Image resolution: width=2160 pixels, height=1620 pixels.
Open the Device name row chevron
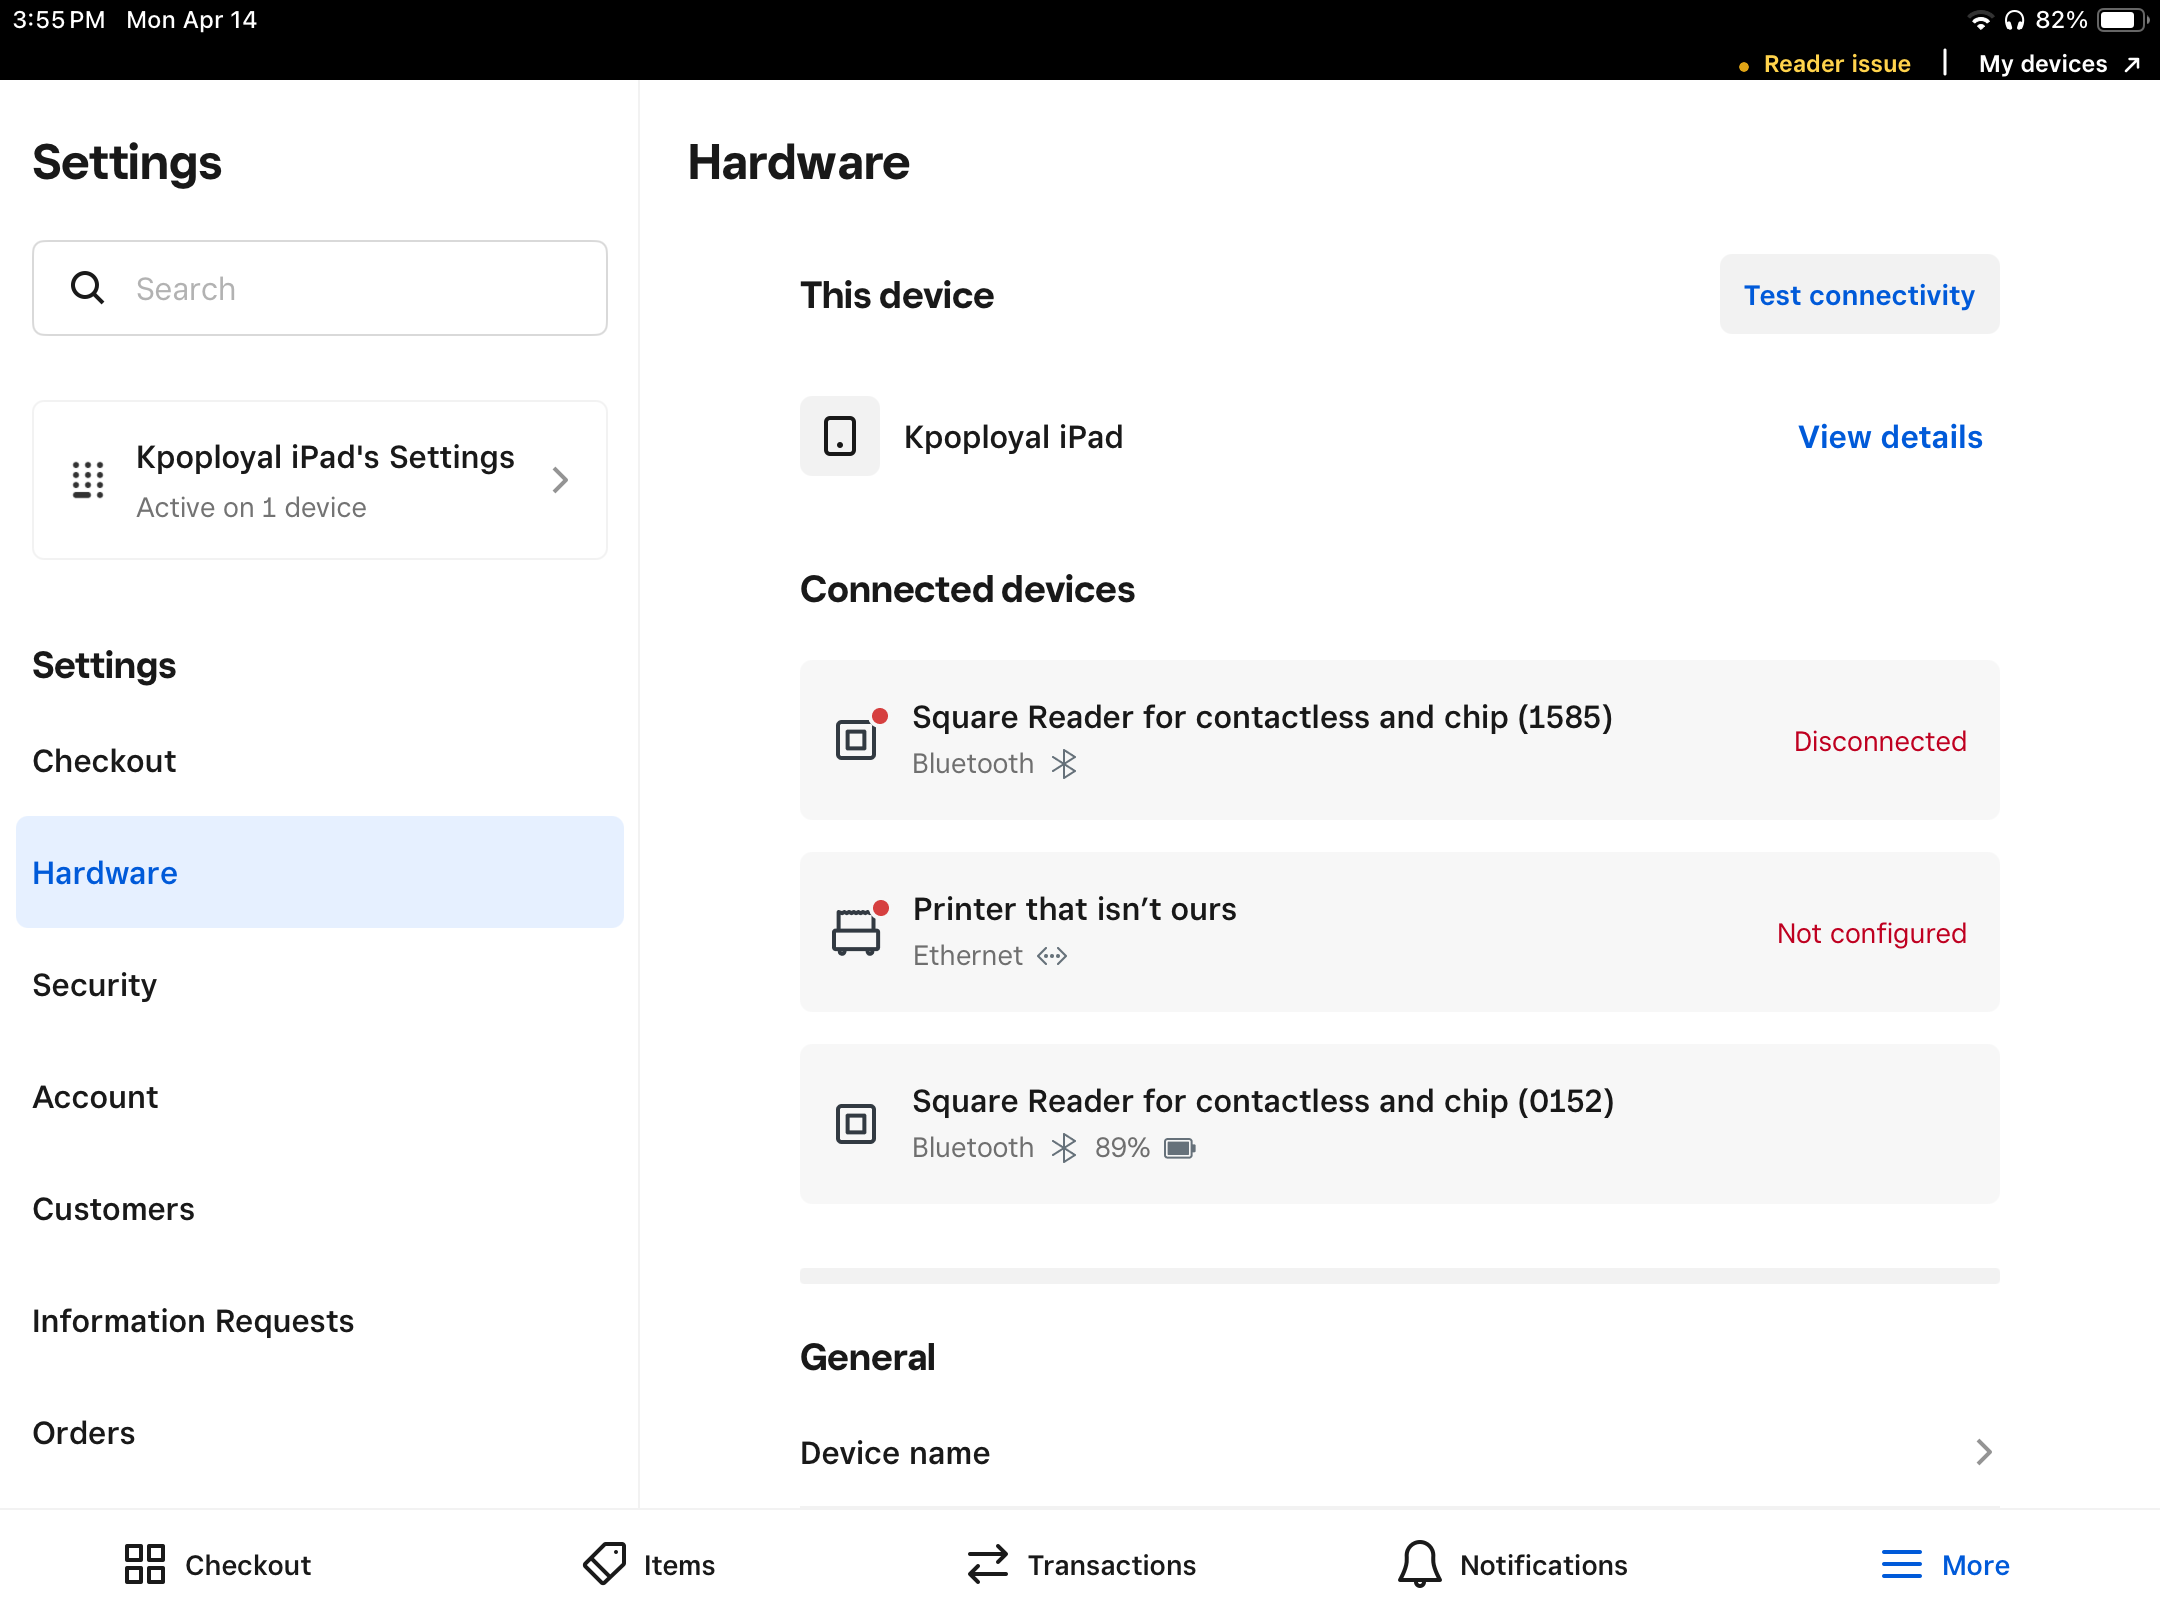pyautogui.click(x=1984, y=1452)
